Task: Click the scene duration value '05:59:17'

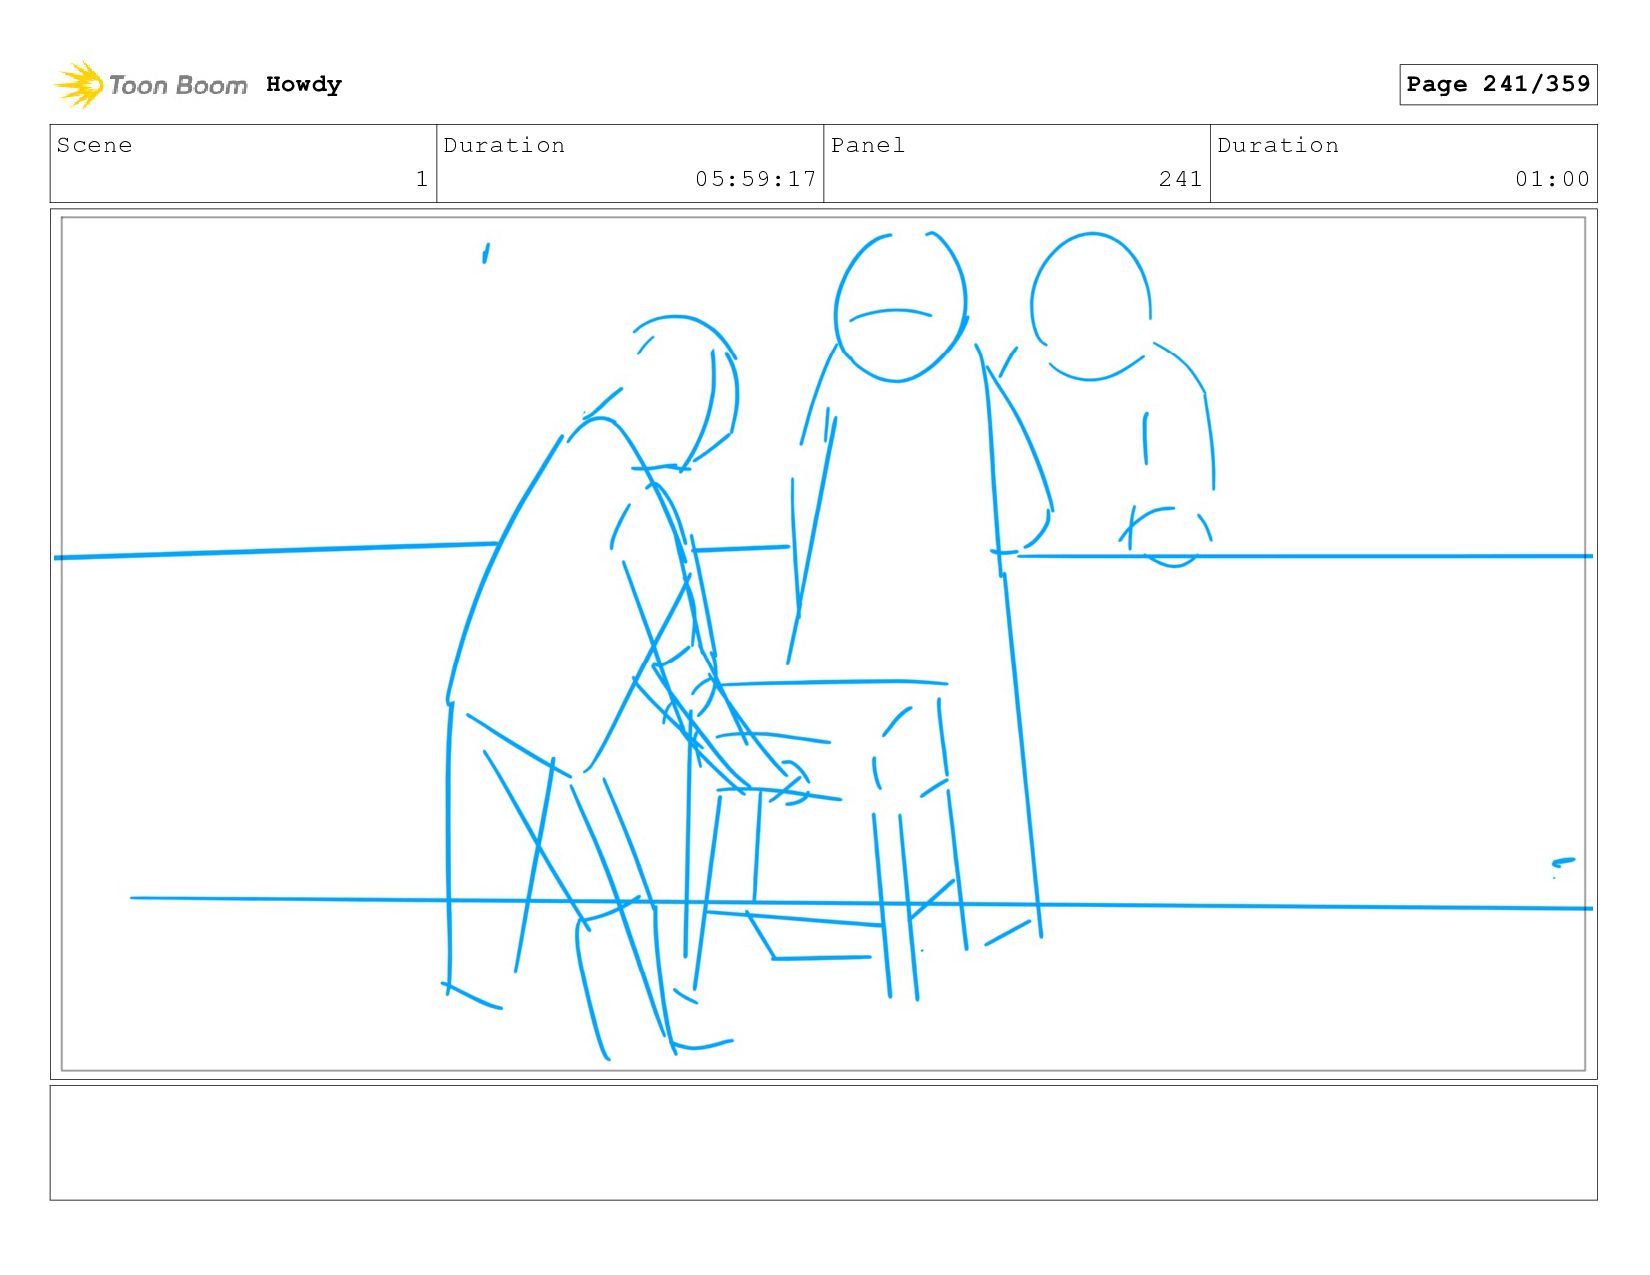Action: pos(756,179)
